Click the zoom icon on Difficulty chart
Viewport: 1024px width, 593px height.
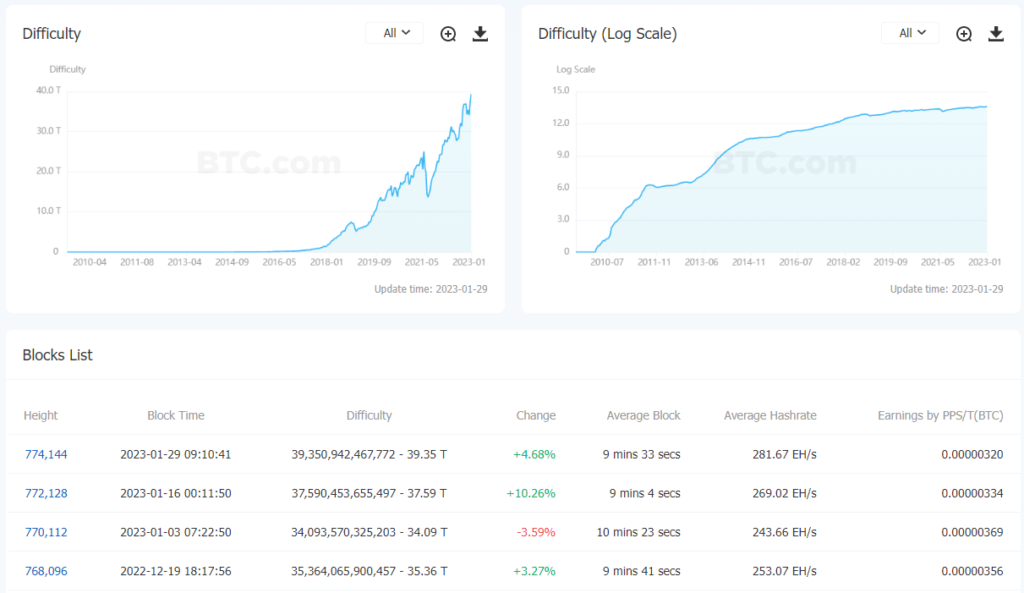point(448,34)
